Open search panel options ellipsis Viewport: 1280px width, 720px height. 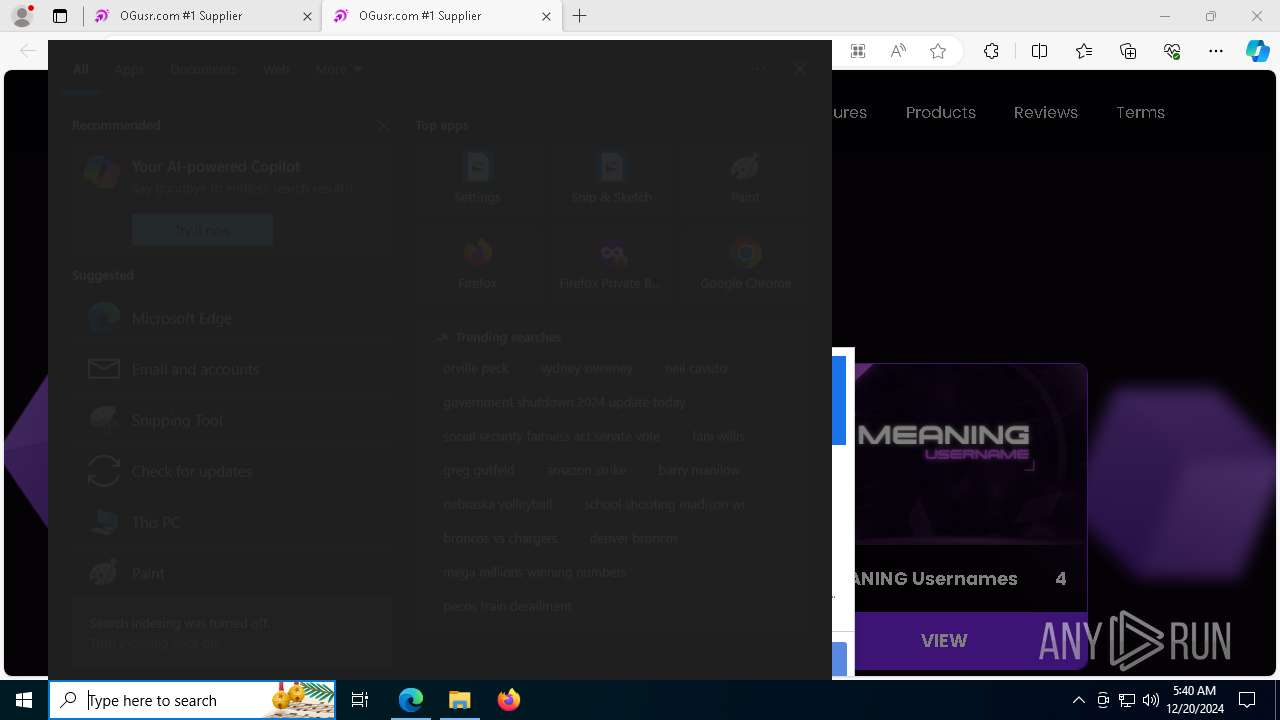click(x=760, y=69)
